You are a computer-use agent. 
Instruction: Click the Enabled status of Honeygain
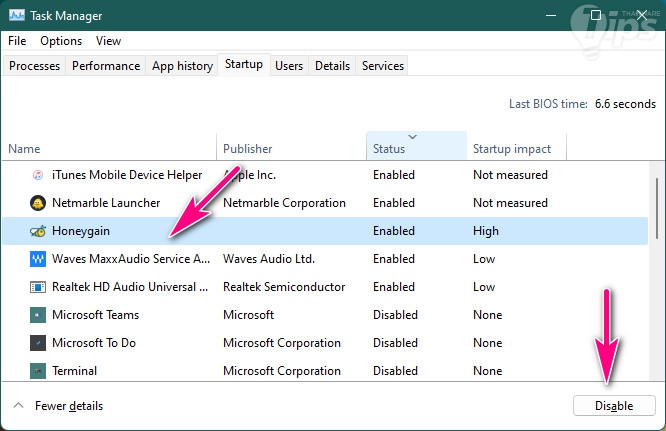[394, 231]
